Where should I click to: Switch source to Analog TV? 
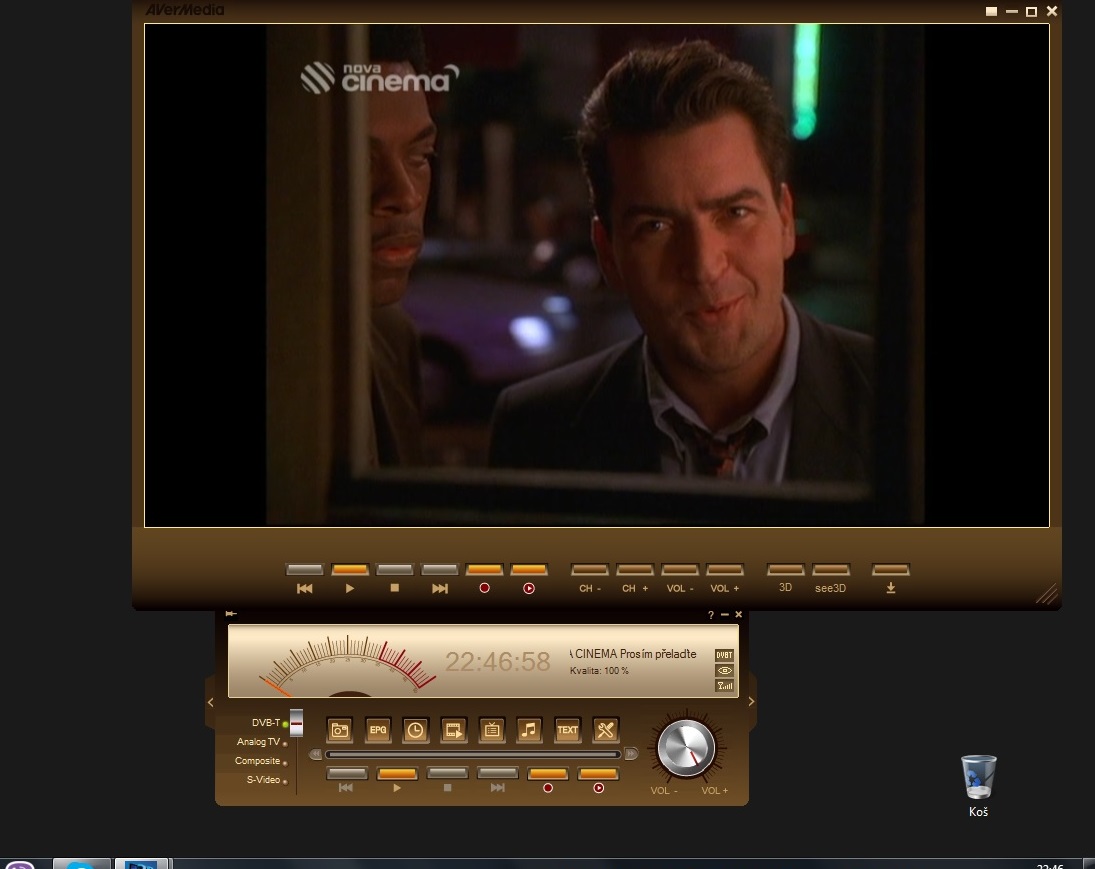[x=258, y=742]
